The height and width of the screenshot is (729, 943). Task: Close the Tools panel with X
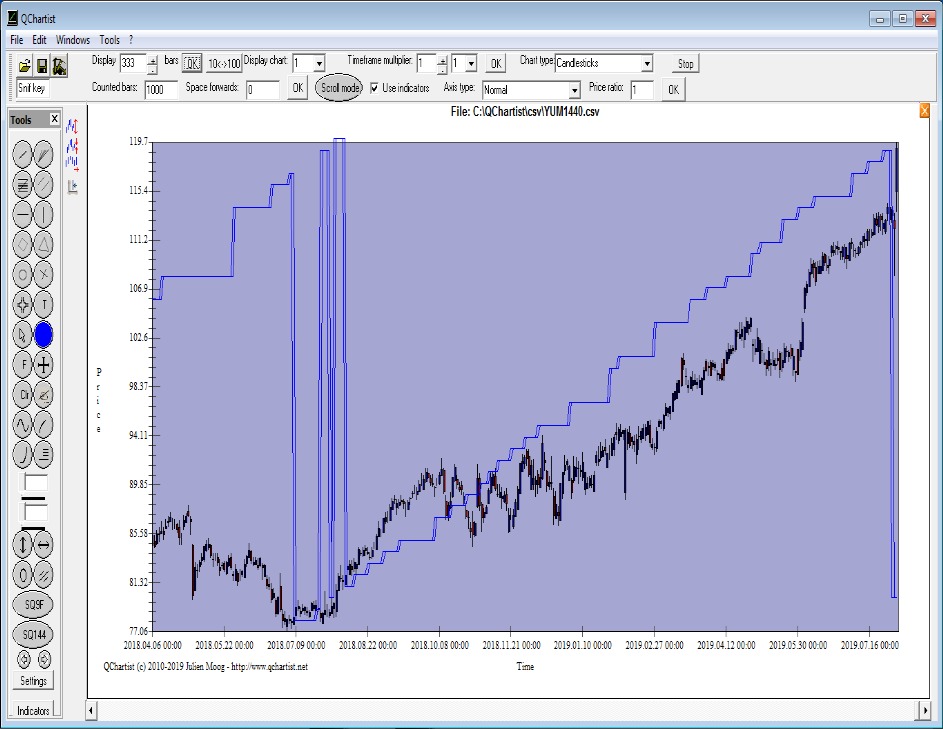coord(55,120)
